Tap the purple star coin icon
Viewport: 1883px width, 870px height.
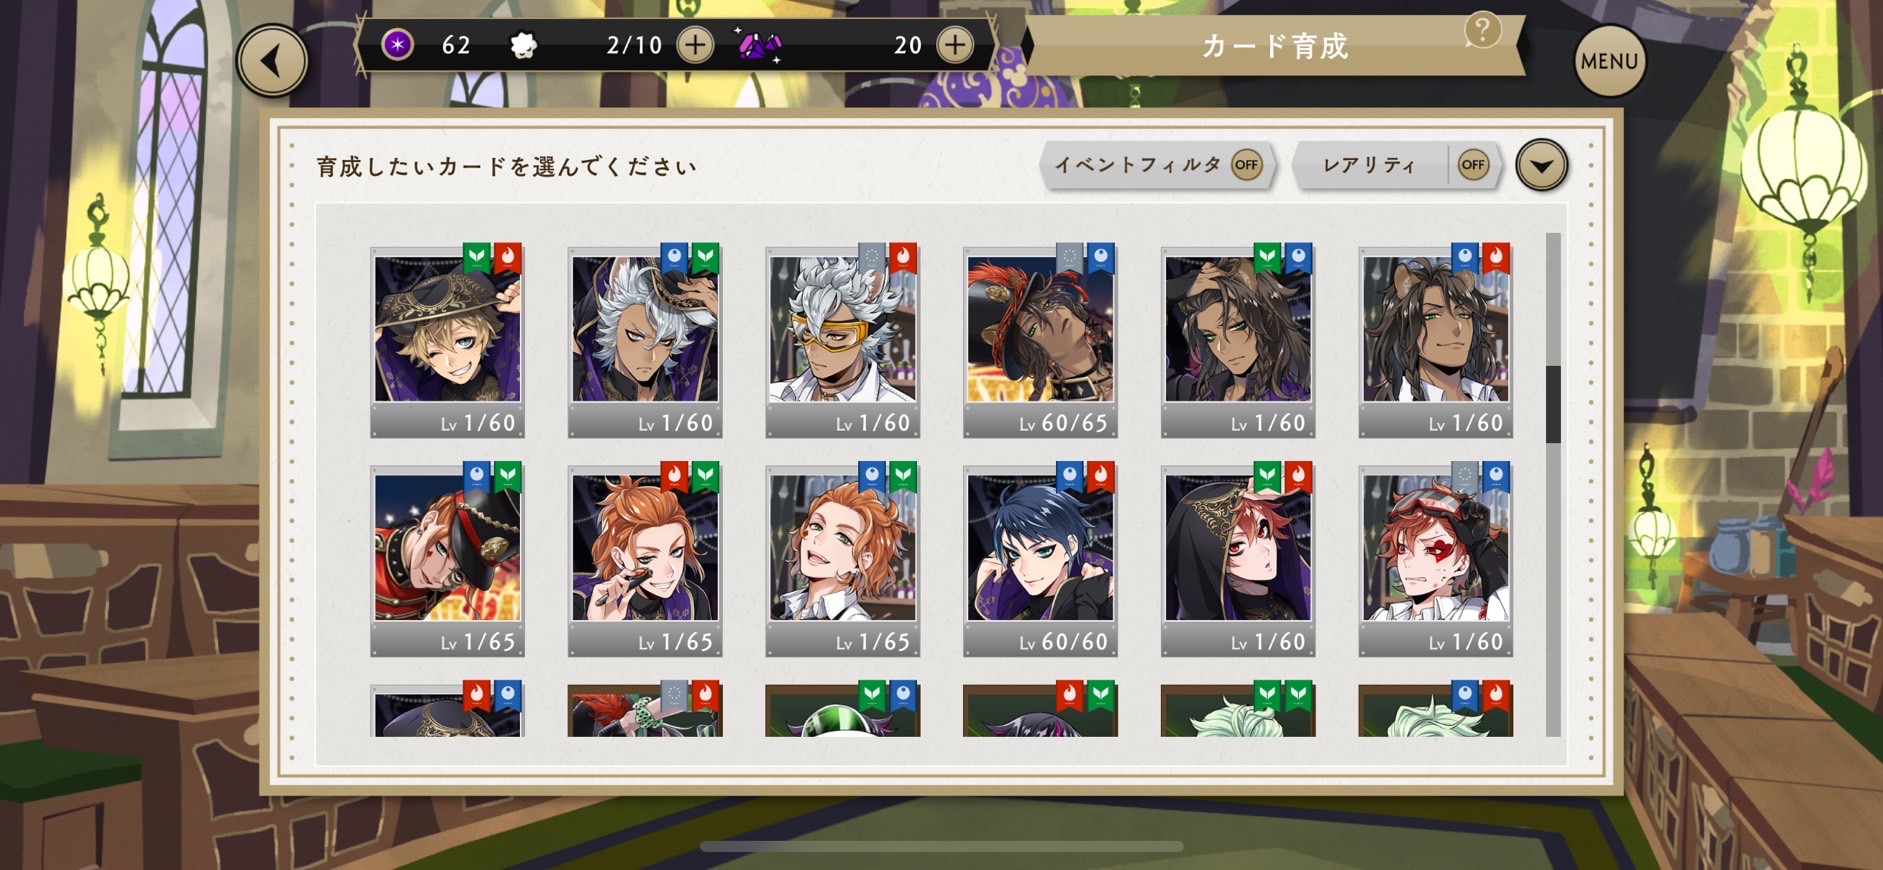(x=398, y=45)
